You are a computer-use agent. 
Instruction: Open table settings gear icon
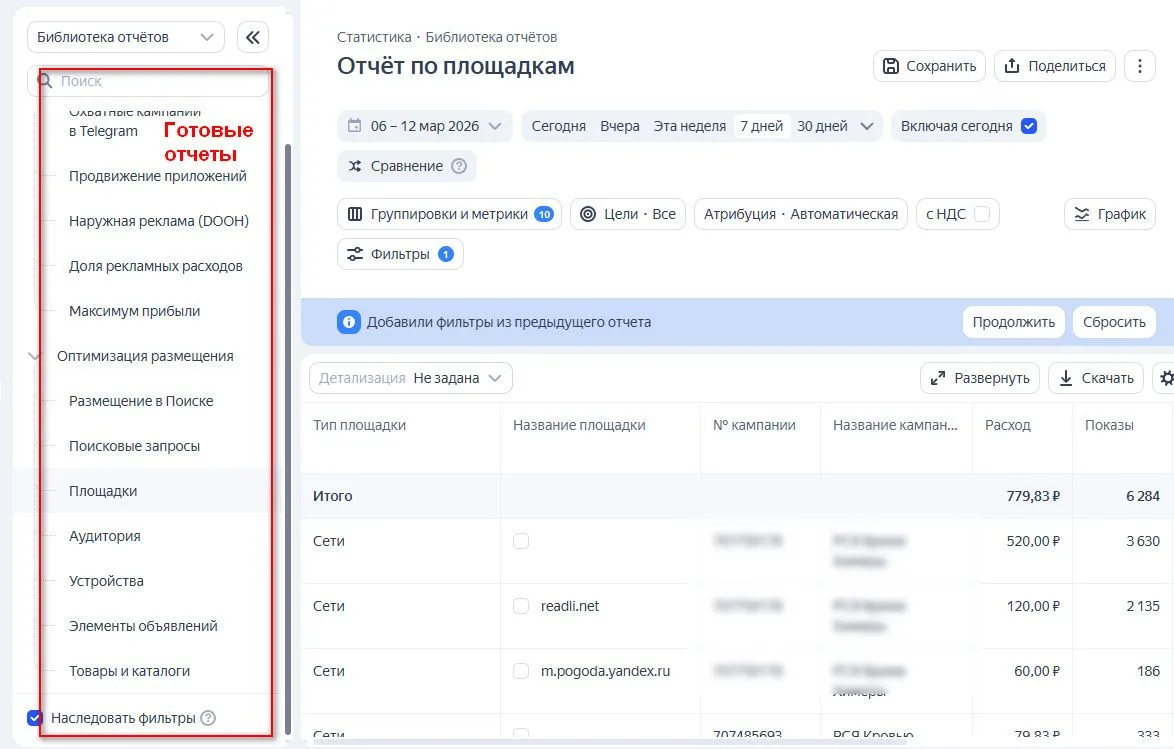pos(1165,378)
